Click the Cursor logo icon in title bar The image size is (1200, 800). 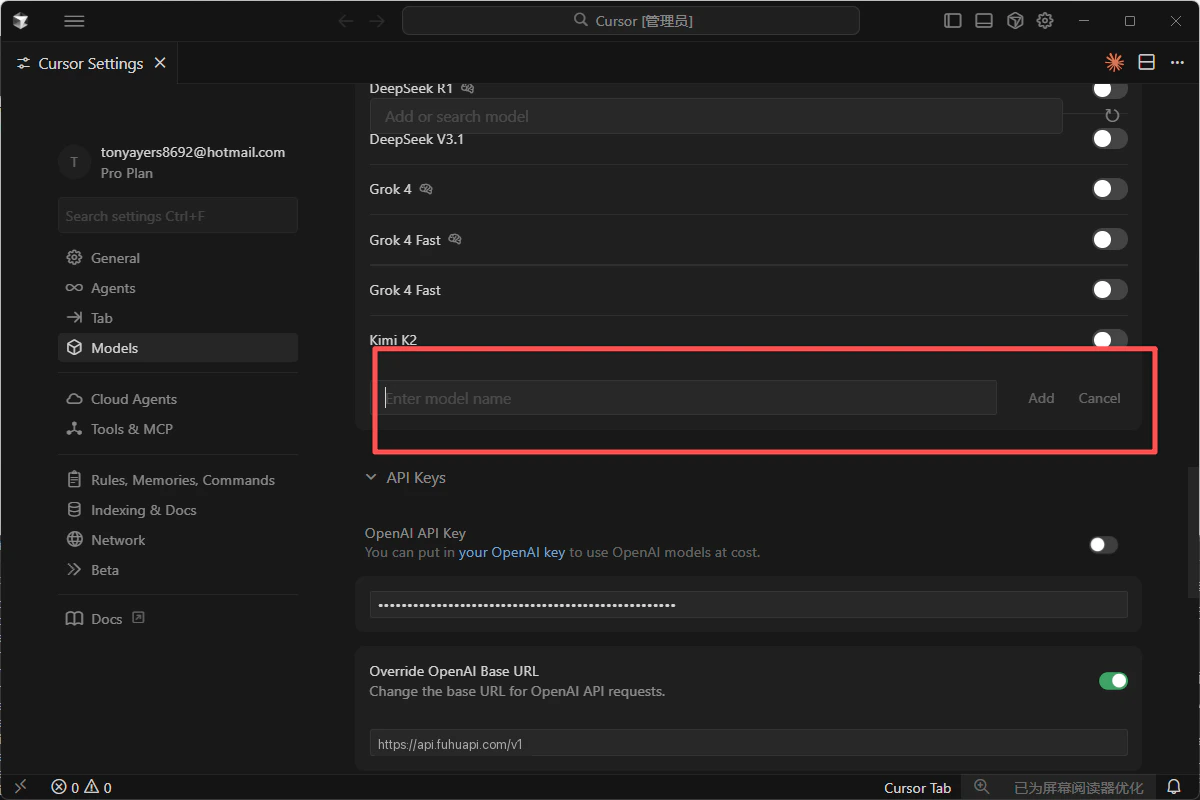click(21, 21)
